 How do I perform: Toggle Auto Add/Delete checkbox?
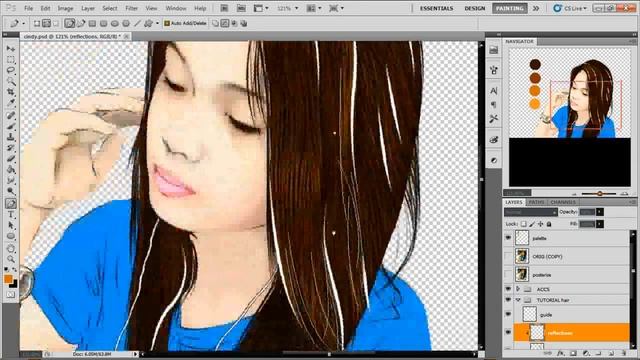(167, 23)
